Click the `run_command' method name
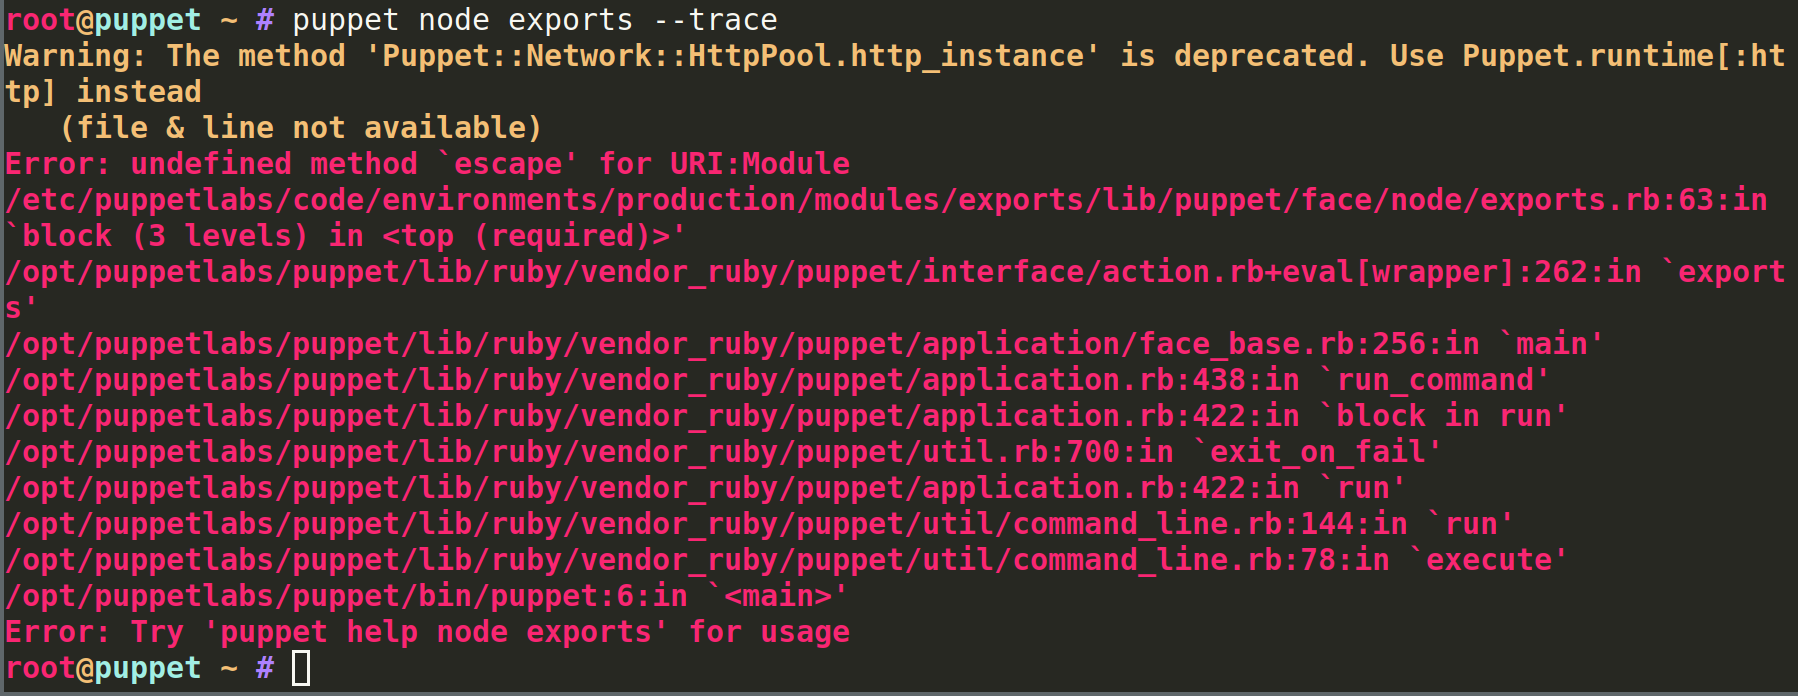Image resolution: width=1798 pixels, height=696 pixels. (x=1434, y=380)
